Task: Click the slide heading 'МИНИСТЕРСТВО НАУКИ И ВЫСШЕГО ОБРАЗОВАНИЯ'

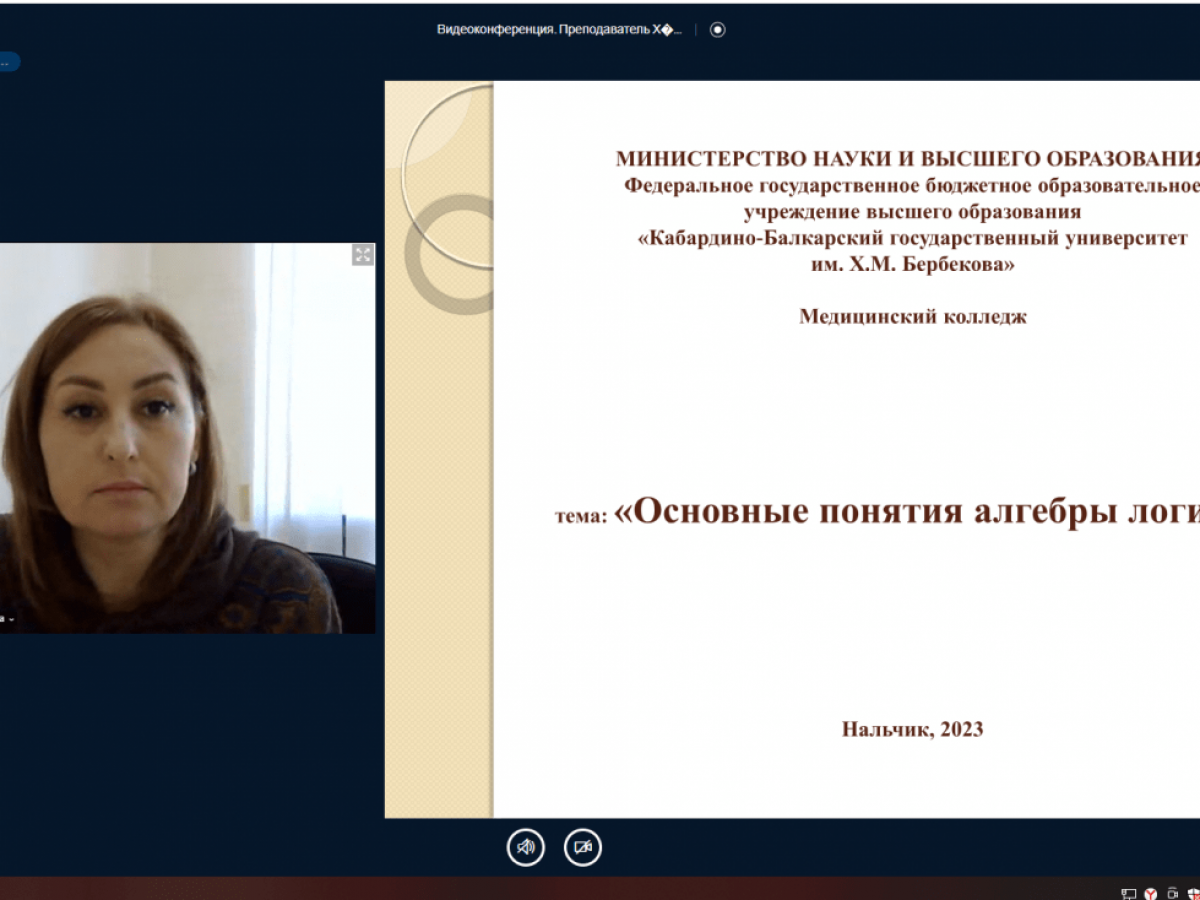Action: tap(908, 158)
